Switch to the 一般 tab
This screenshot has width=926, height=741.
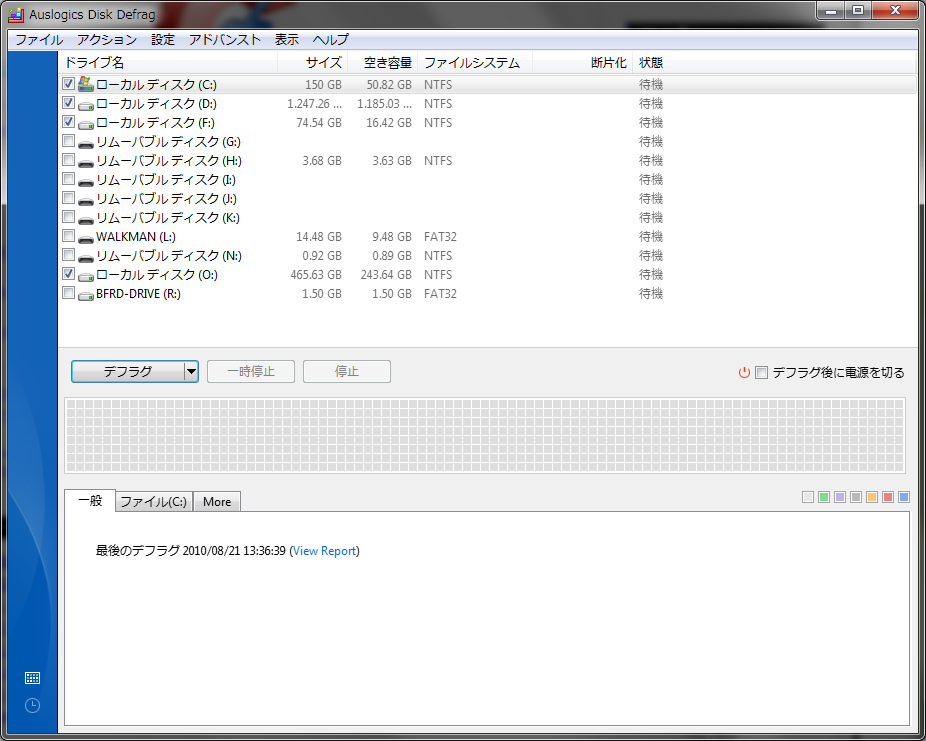[x=90, y=501]
